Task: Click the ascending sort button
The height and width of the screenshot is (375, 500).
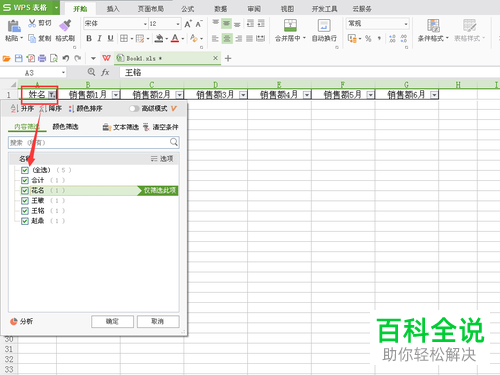Action: [x=22, y=109]
